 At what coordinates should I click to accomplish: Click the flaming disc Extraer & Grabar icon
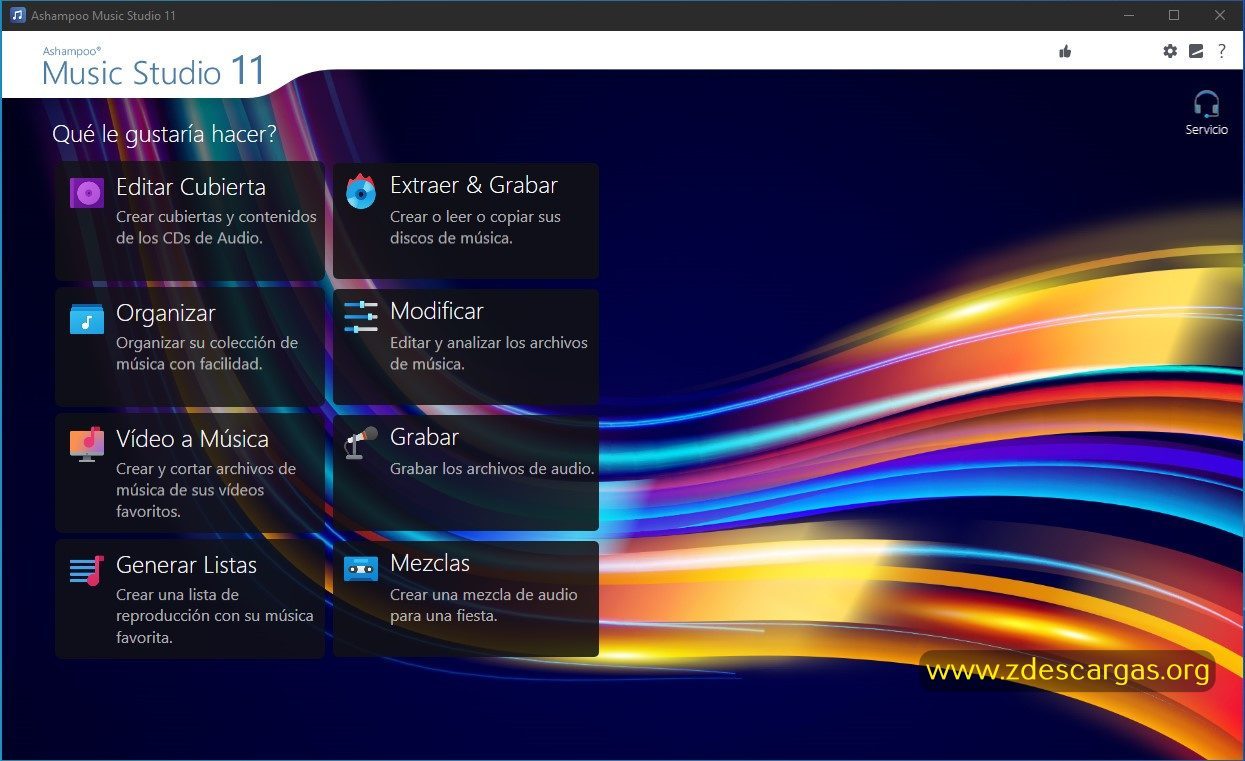click(360, 190)
